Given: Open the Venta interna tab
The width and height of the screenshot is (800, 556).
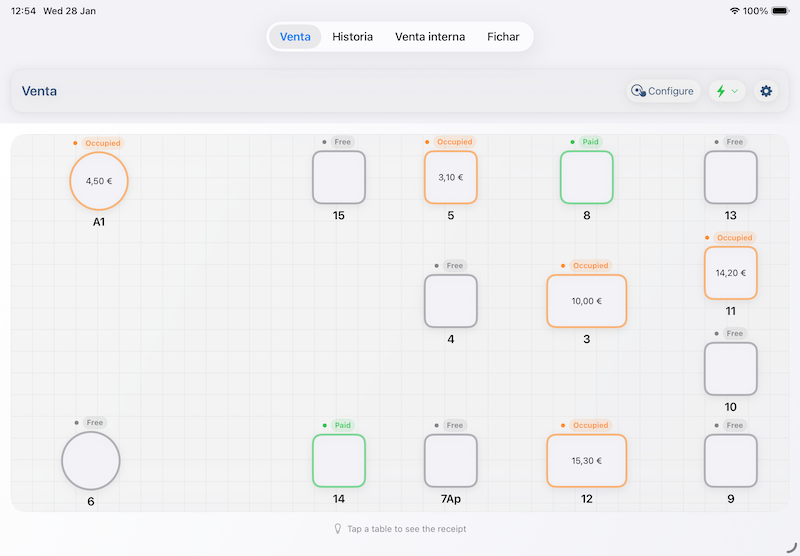Looking at the screenshot, I should pyautogui.click(x=430, y=37).
